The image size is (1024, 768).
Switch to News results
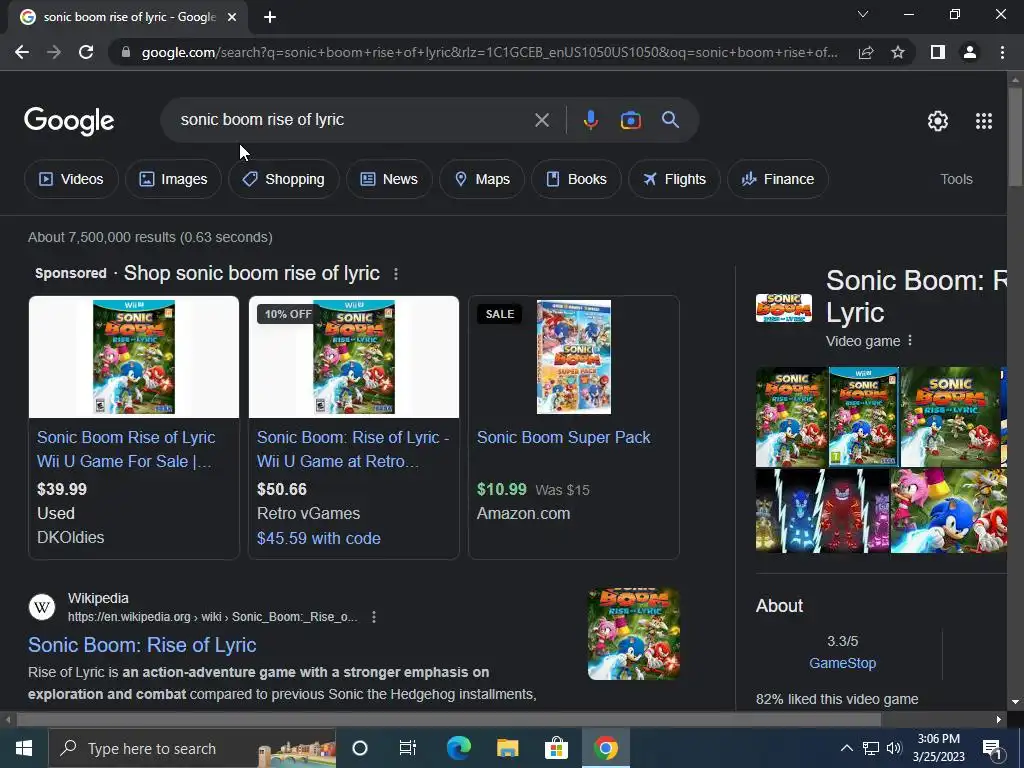(x=389, y=179)
